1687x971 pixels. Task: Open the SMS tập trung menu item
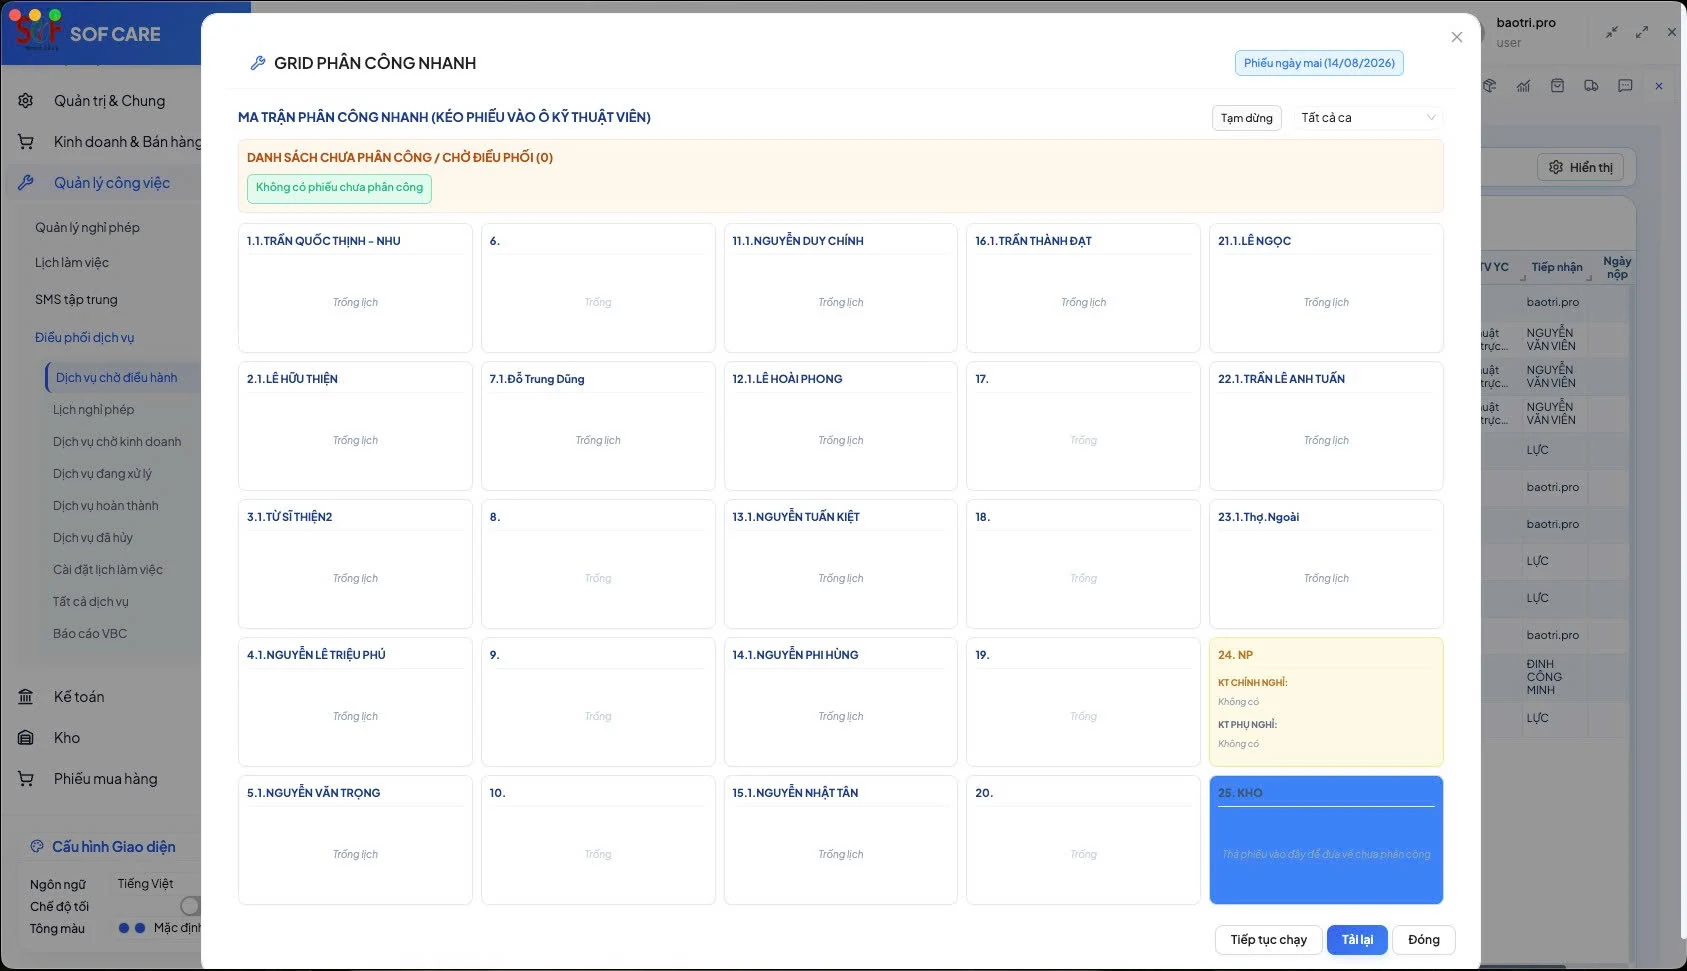tap(76, 300)
